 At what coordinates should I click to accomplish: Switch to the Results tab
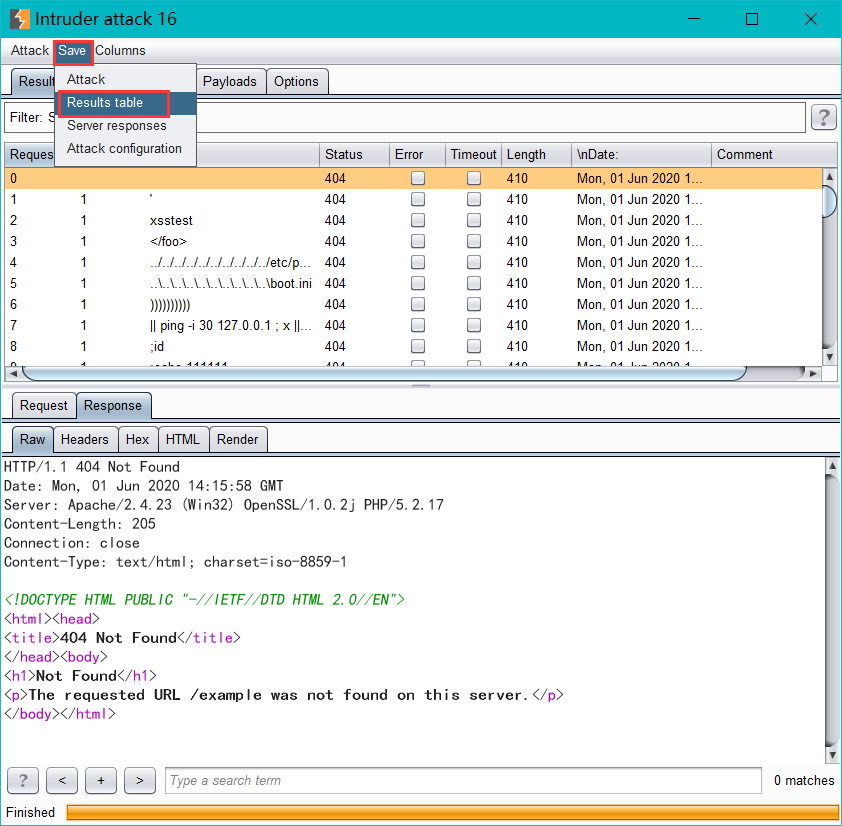point(34,82)
